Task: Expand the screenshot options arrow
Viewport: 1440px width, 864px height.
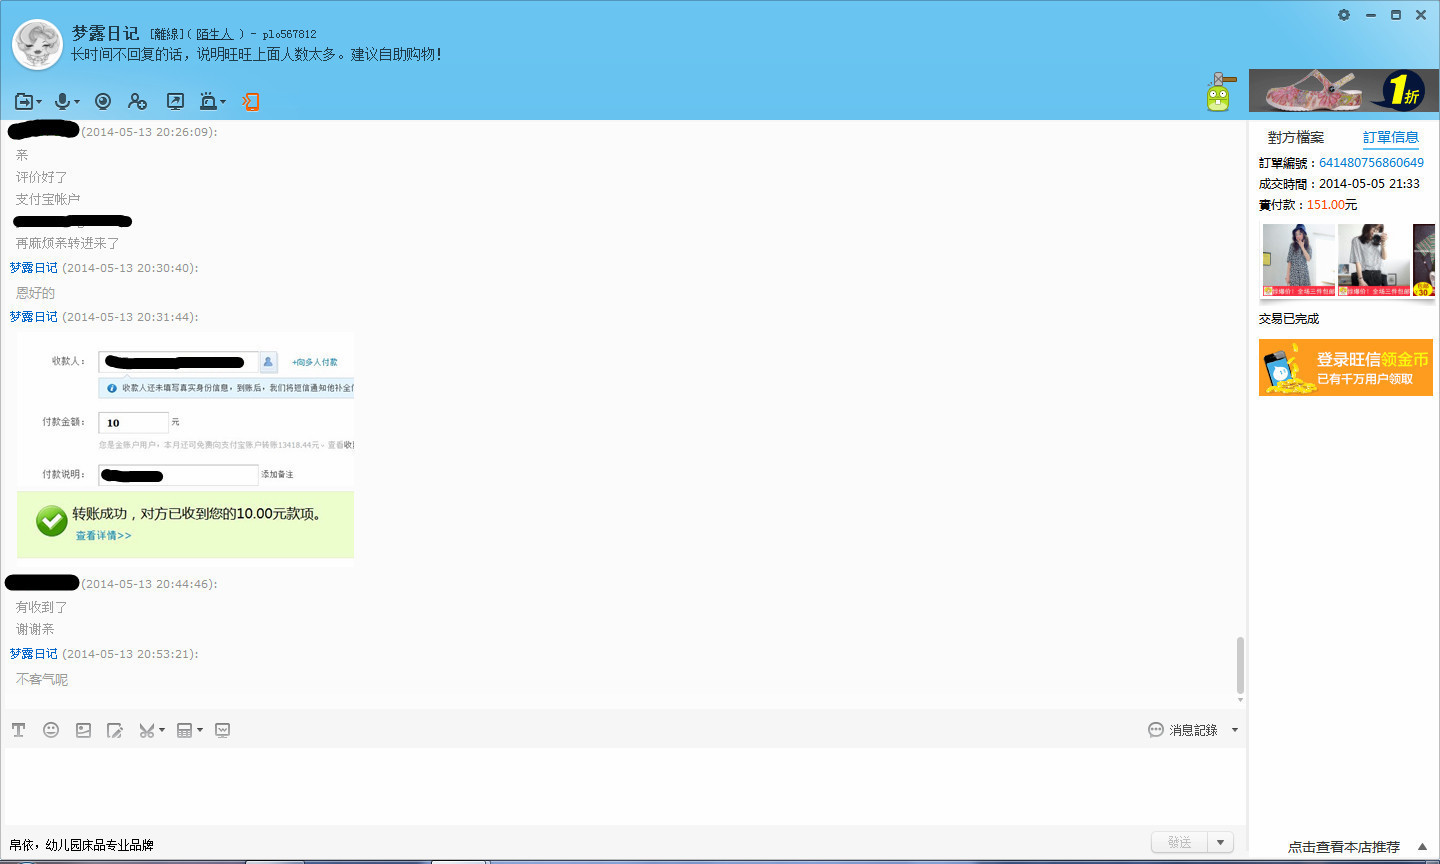Action: (x=162, y=730)
